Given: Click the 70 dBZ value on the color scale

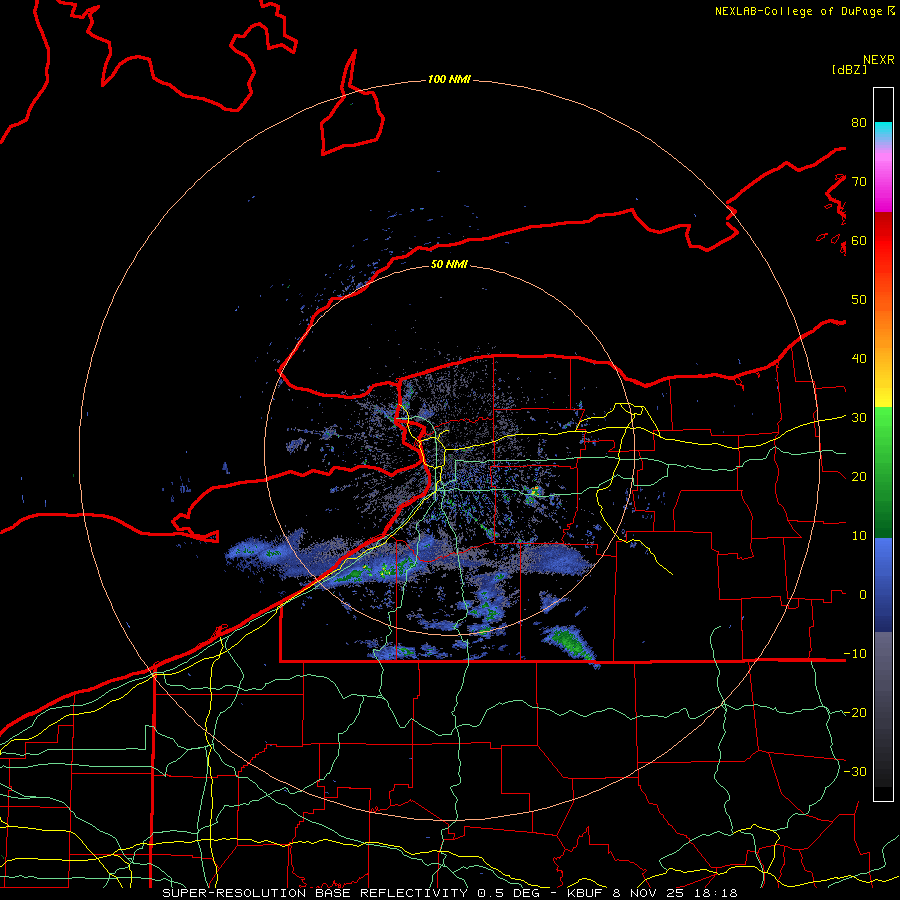Looking at the screenshot, I should [859, 181].
